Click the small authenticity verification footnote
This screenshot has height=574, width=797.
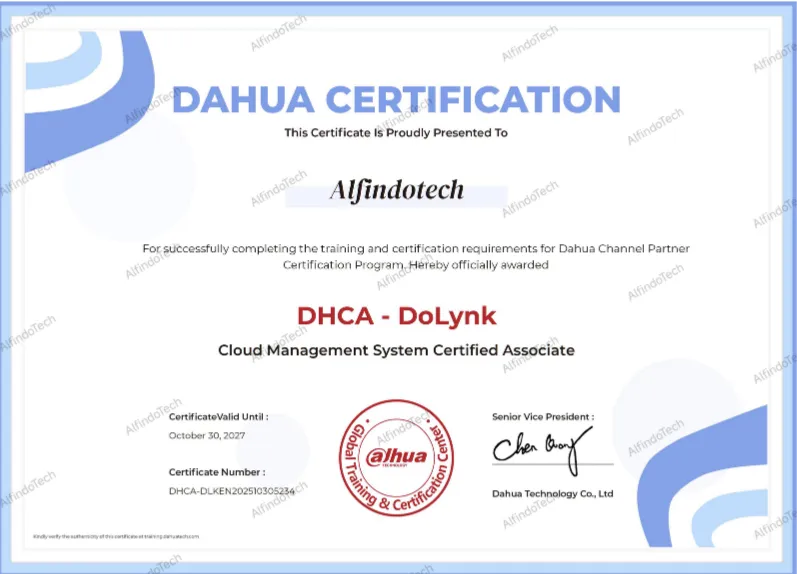click(116, 536)
